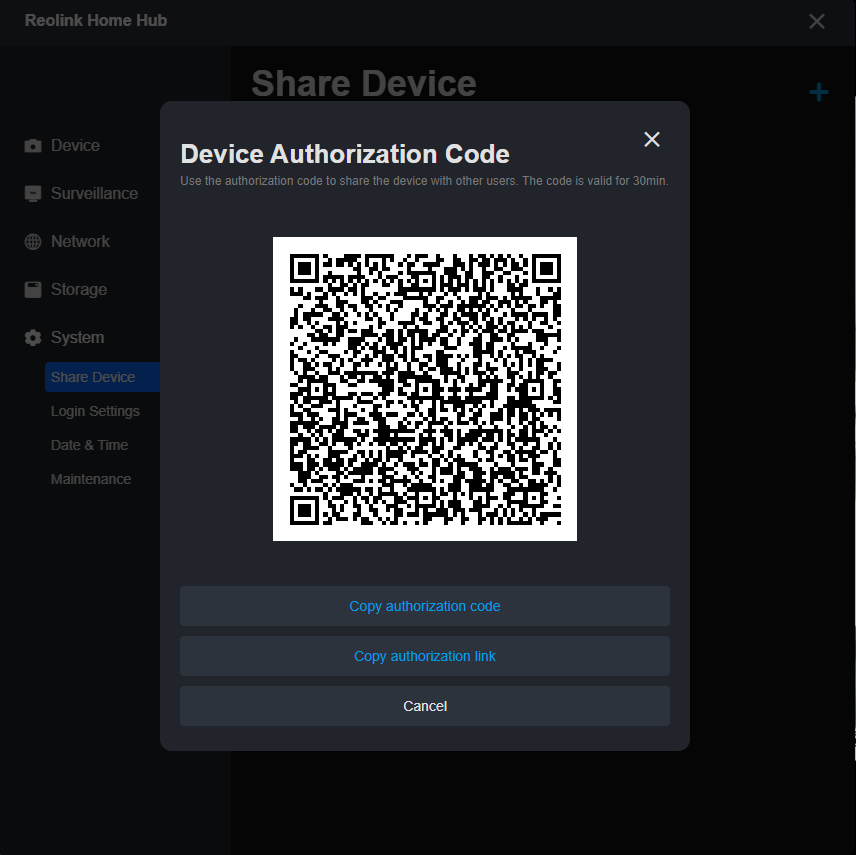856x855 pixels.
Task: Cancel the authorization code dialog
Action: tap(425, 706)
